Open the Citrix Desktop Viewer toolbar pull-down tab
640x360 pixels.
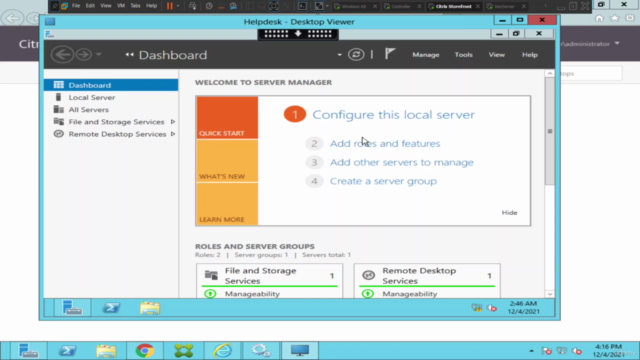[x=298, y=34]
